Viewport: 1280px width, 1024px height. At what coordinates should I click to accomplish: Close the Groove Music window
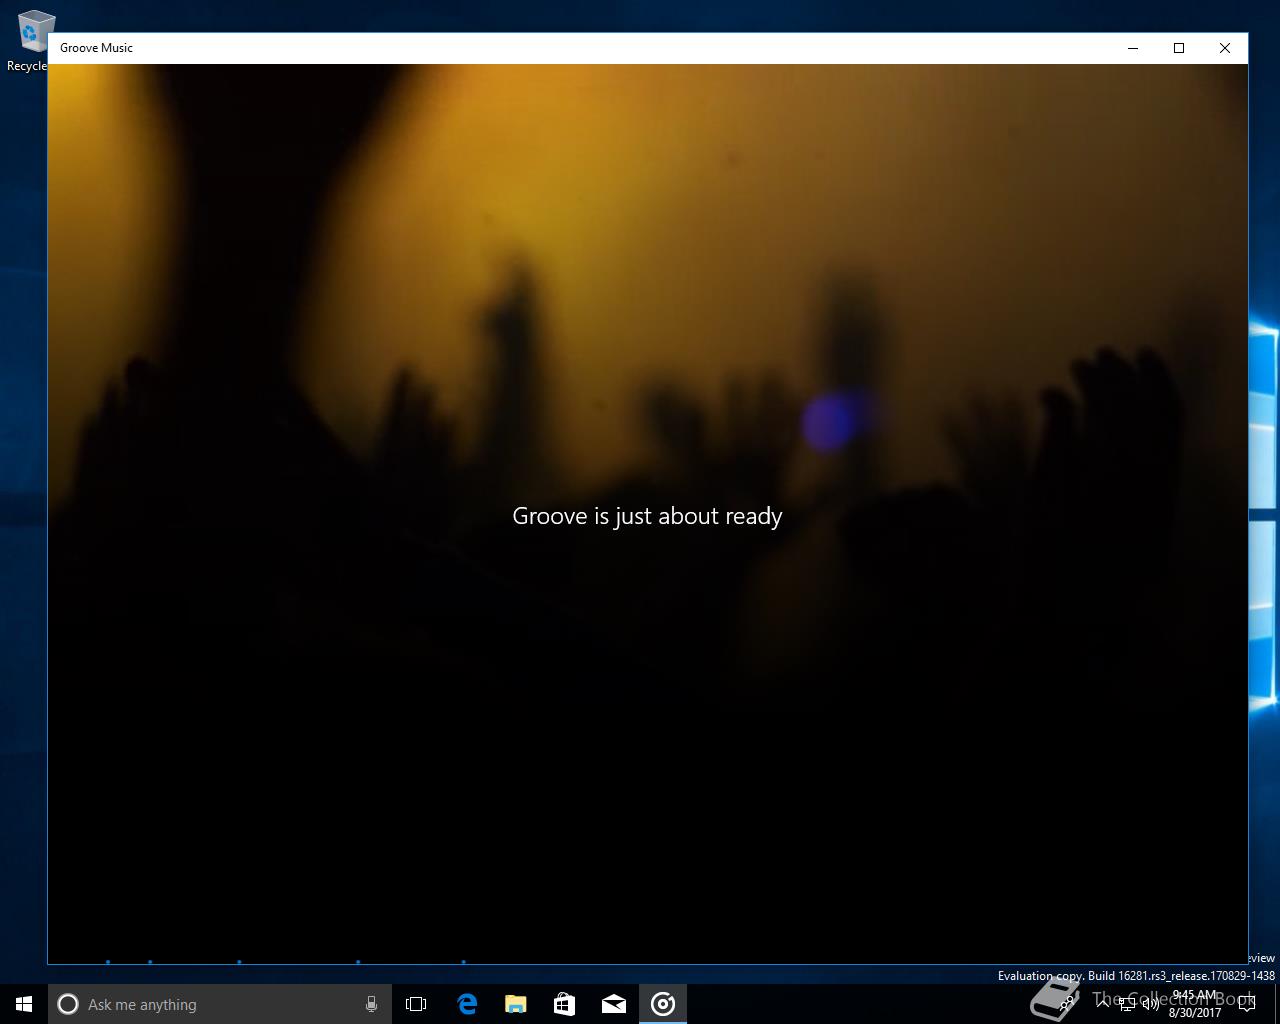tap(1225, 48)
